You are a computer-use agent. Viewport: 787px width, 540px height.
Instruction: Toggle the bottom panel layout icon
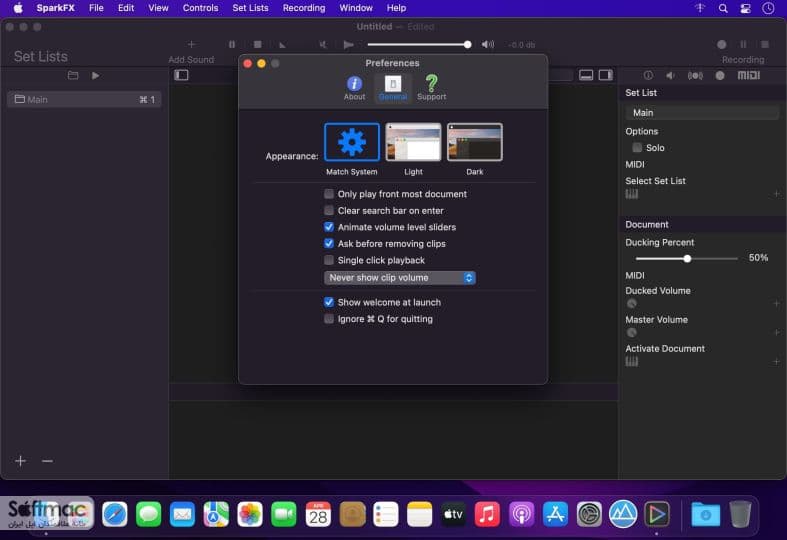(x=586, y=75)
